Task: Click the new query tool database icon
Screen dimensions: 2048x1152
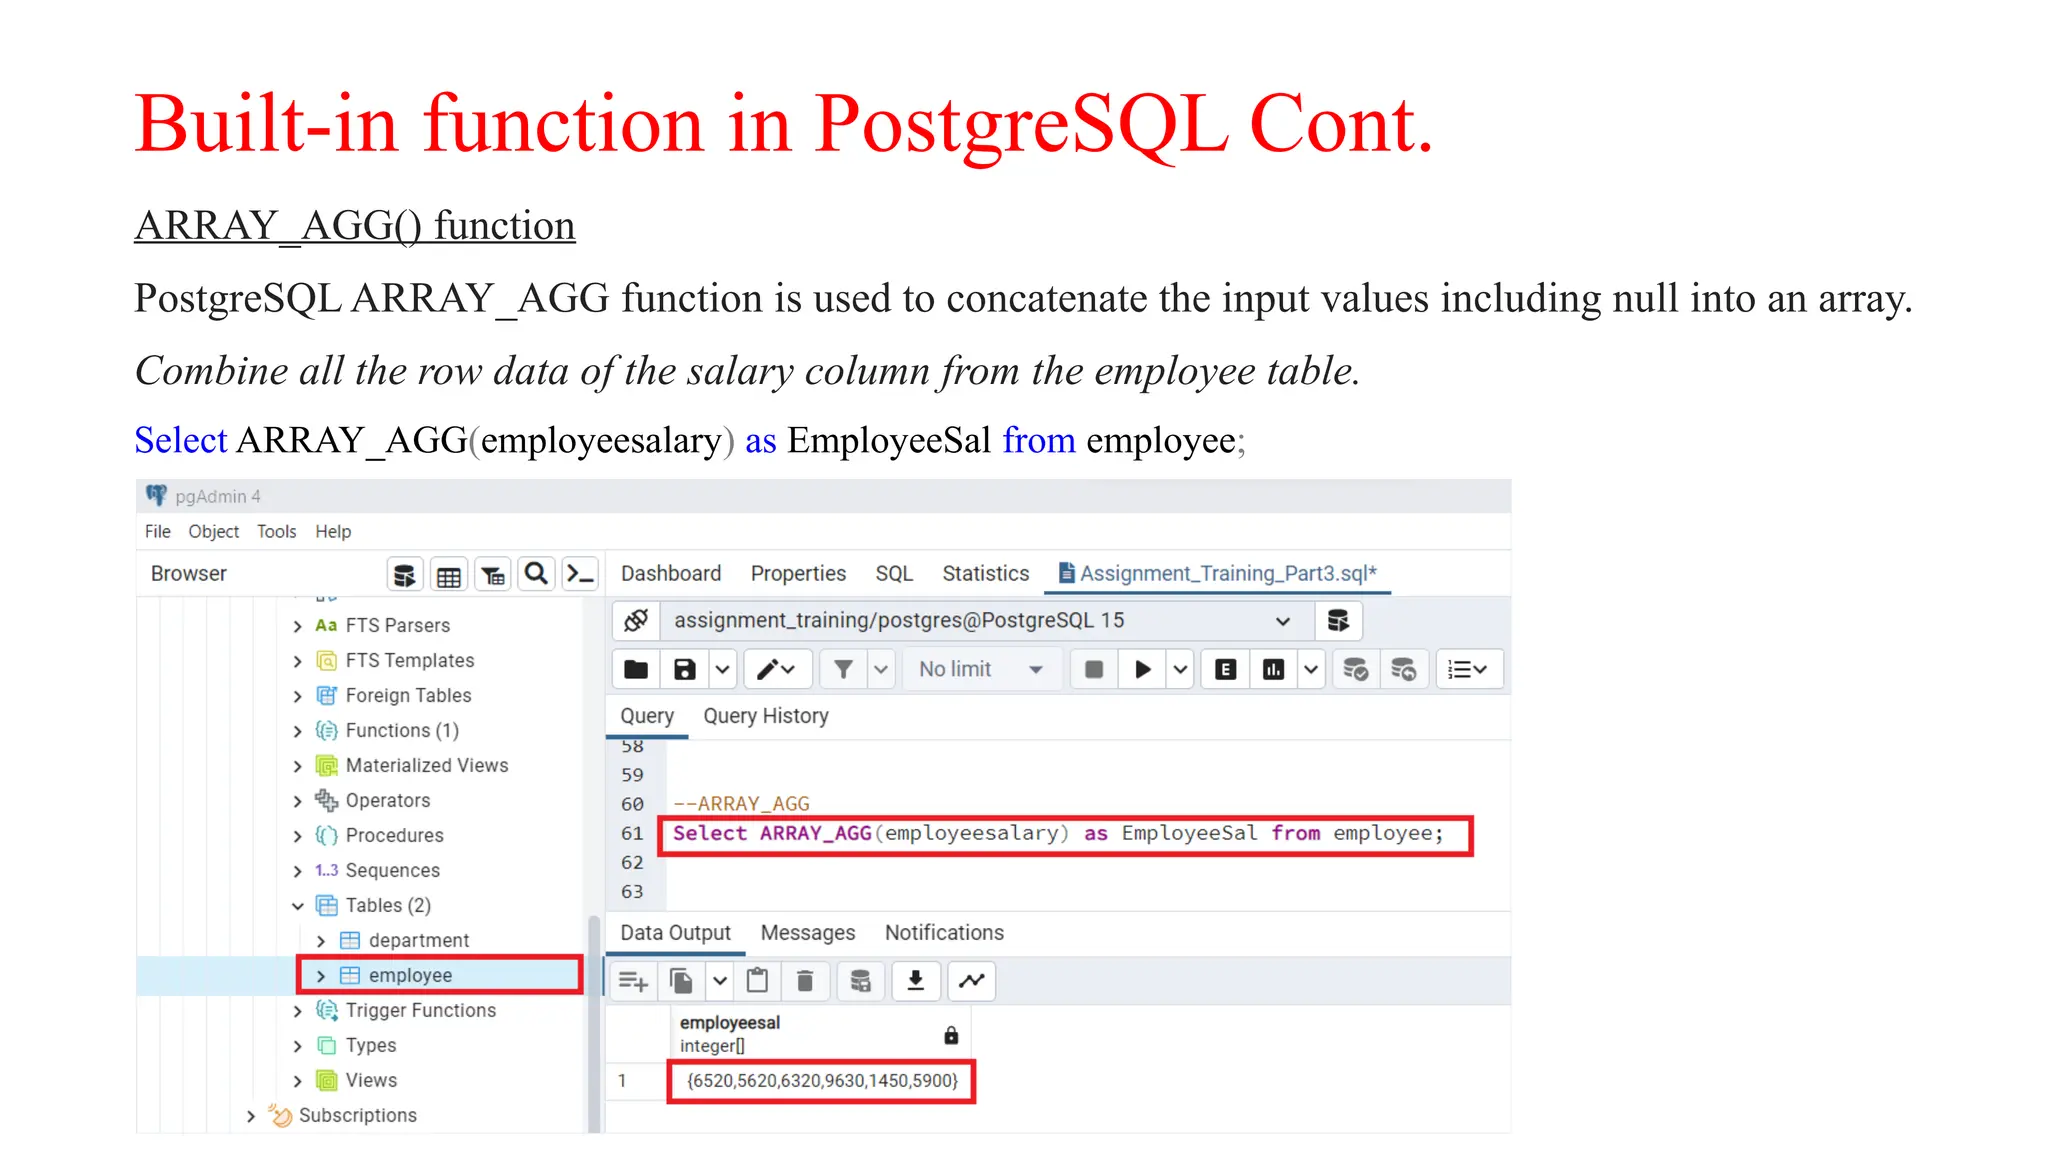Action: click(x=1338, y=621)
